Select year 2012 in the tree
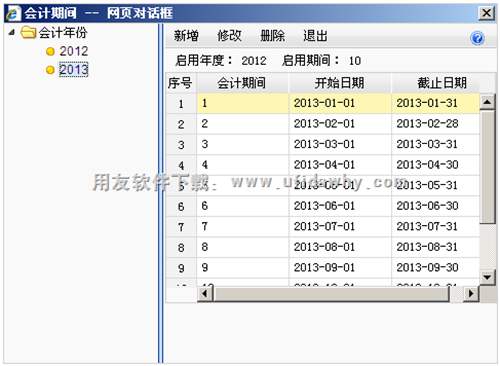Viewport: 500px width, 366px height. click(x=74, y=51)
